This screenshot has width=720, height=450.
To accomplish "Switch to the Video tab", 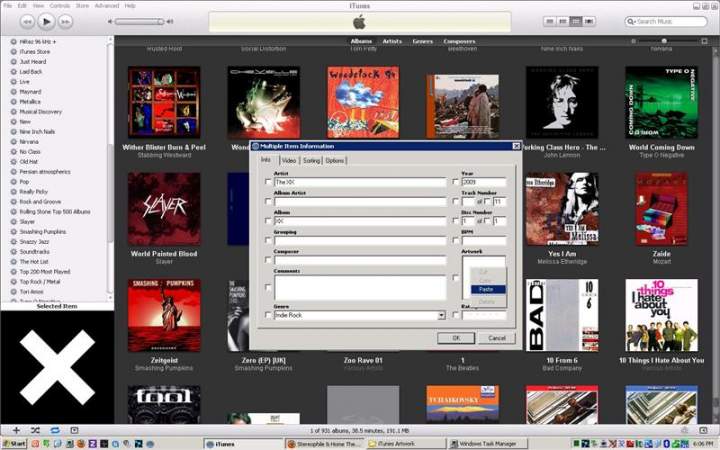I will [289, 160].
